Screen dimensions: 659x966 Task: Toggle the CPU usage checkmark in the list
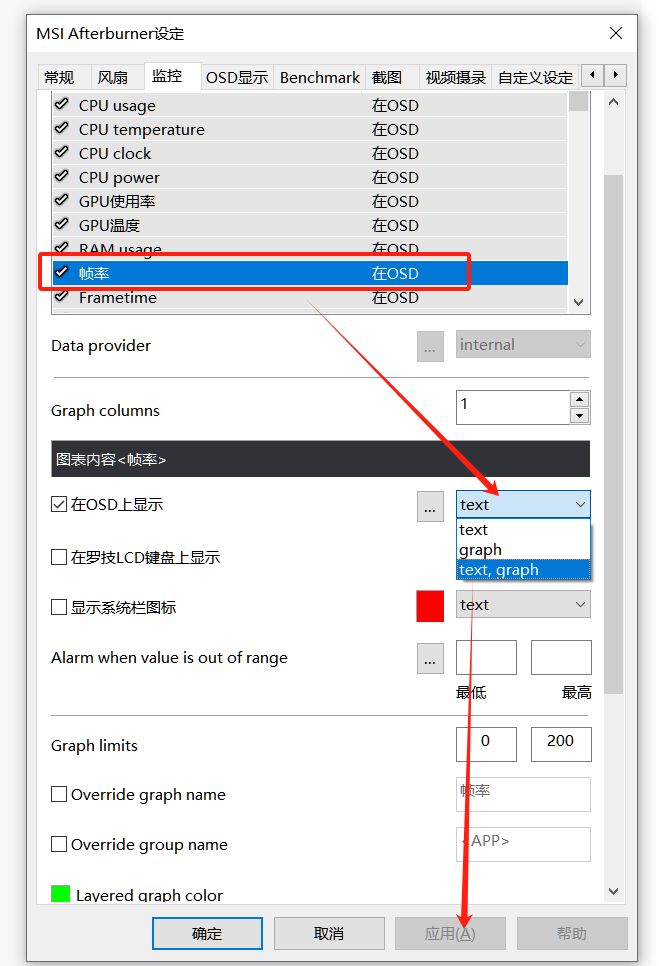[62, 104]
